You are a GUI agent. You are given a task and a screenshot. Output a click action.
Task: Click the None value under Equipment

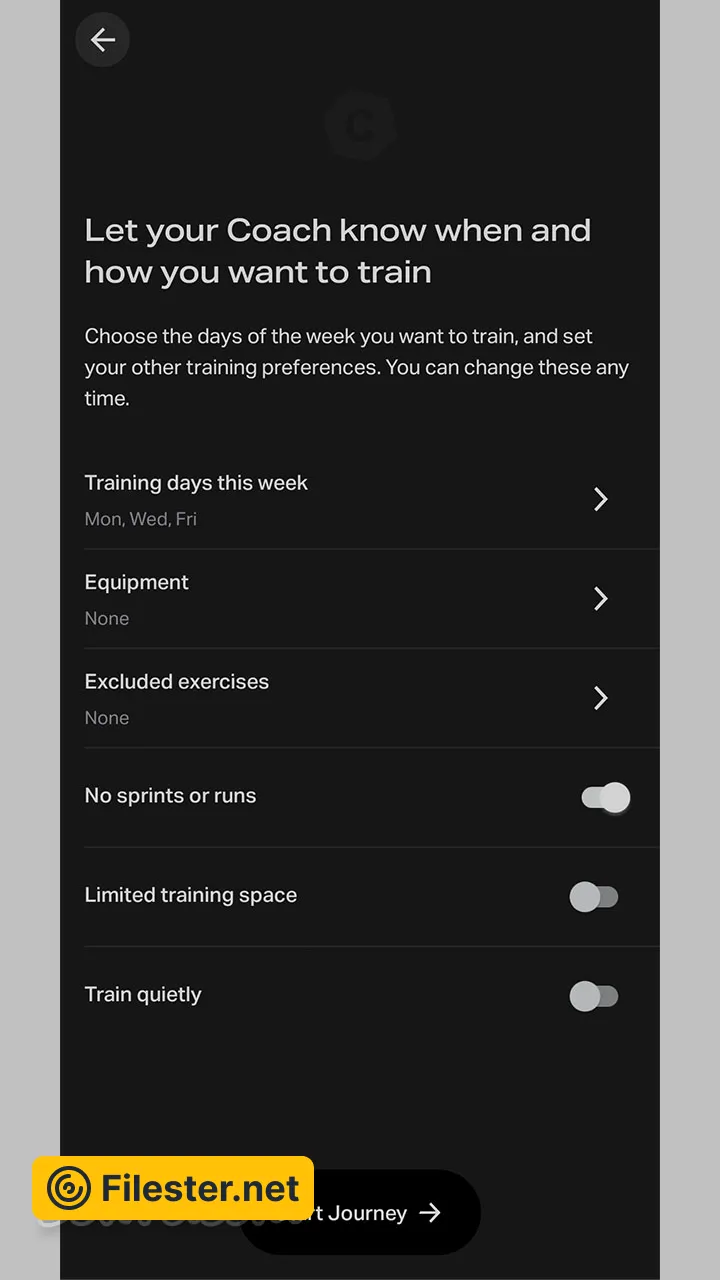tap(107, 619)
